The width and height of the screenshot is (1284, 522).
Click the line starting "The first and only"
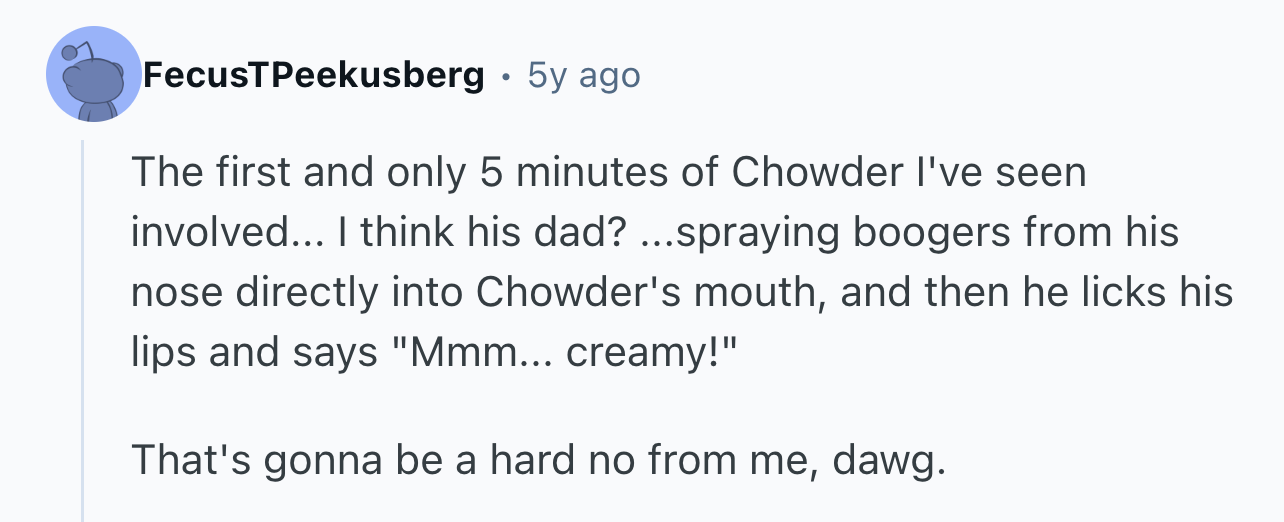pyautogui.click(x=608, y=174)
